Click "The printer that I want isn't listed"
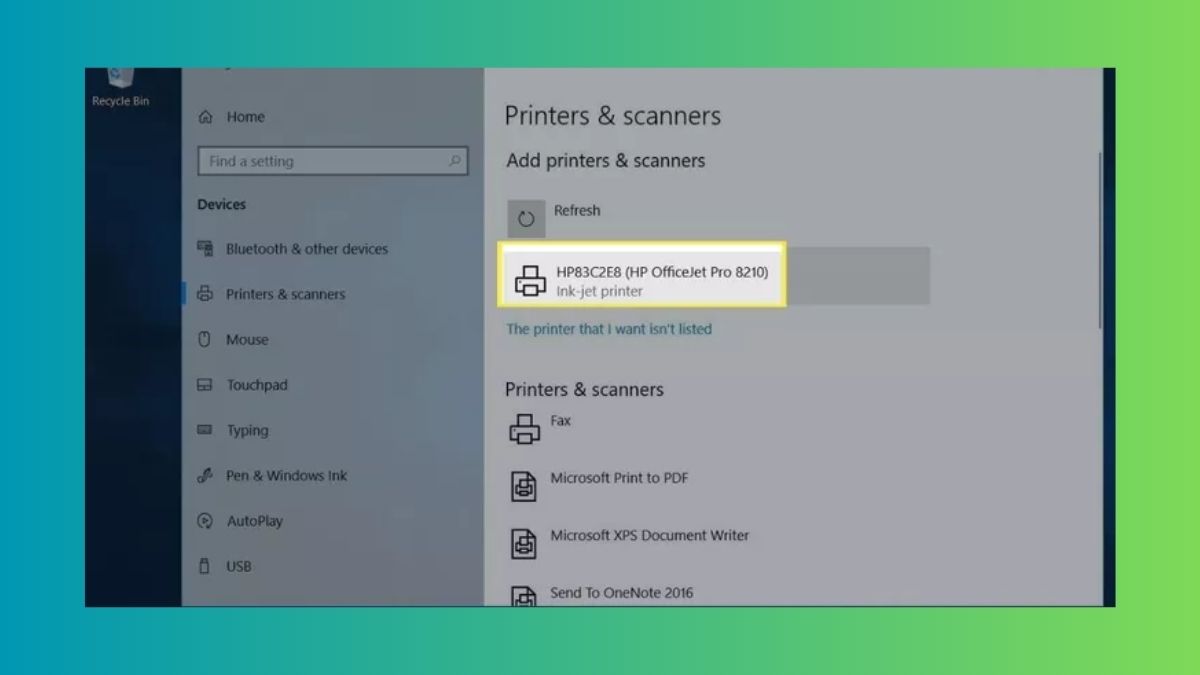 coord(609,329)
